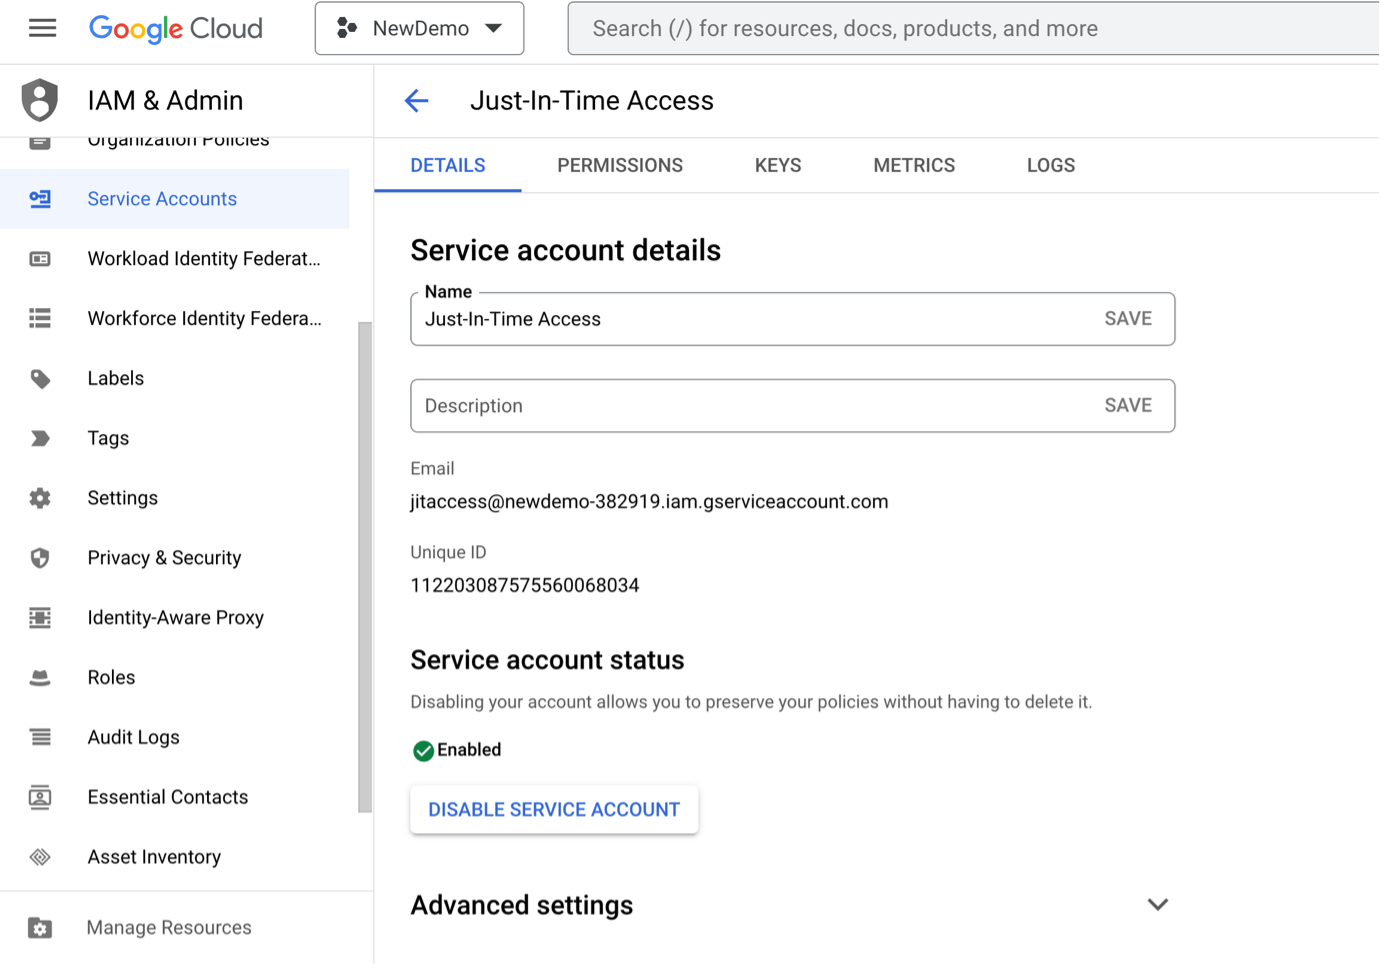Image resolution: width=1384 pixels, height=968 pixels.
Task: Click the Settings gear icon in sidebar
Action: pyautogui.click(x=40, y=498)
